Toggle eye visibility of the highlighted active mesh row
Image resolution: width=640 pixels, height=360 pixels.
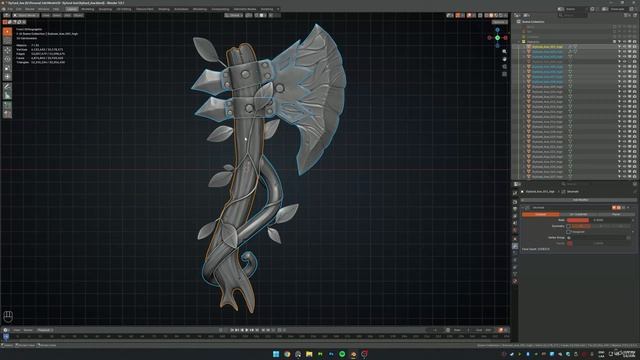(x=624, y=47)
